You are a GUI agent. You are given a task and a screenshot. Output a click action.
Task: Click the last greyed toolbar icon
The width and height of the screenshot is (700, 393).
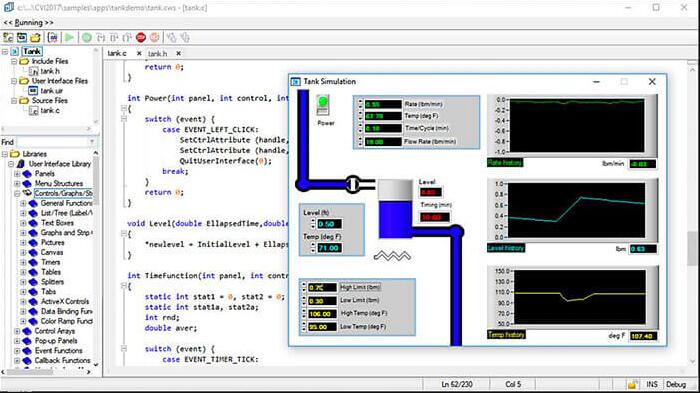pos(185,38)
